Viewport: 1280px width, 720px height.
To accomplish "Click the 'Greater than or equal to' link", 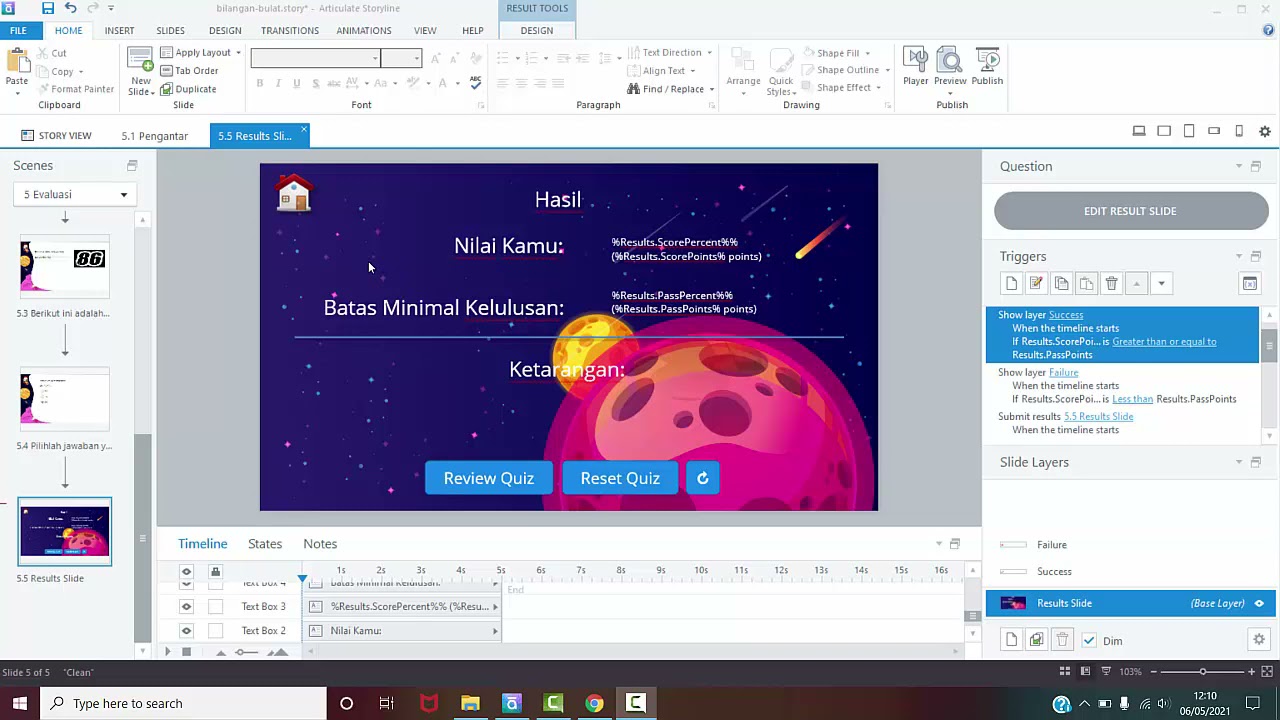I will pos(1164,342).
